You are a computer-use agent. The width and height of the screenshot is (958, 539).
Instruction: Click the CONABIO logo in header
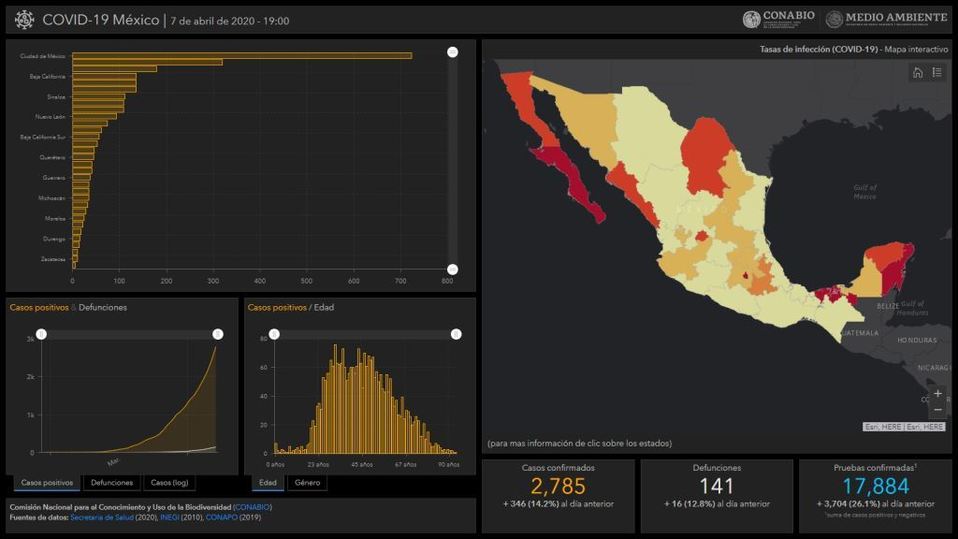click(779, 19)
